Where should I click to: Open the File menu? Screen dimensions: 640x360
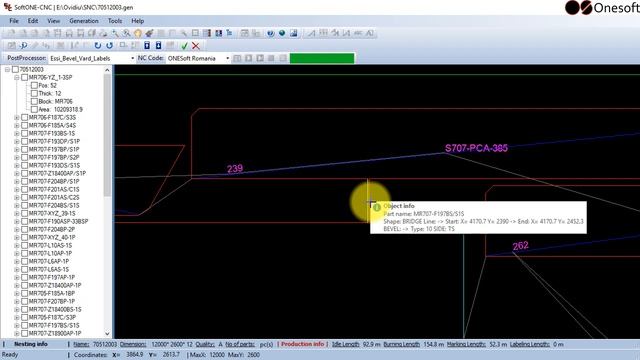14,21
